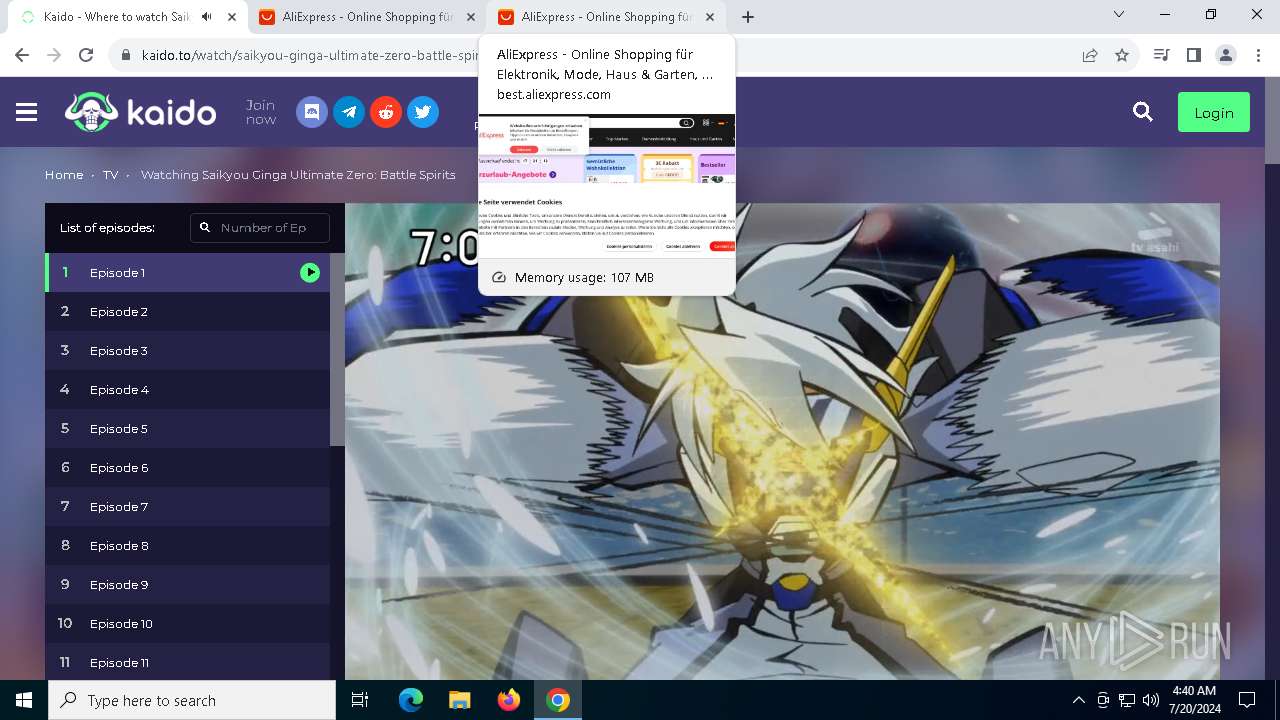This screenshot has height=720, width=1280.
Task: Go back in browser history
Action: (x=22, y=55)
